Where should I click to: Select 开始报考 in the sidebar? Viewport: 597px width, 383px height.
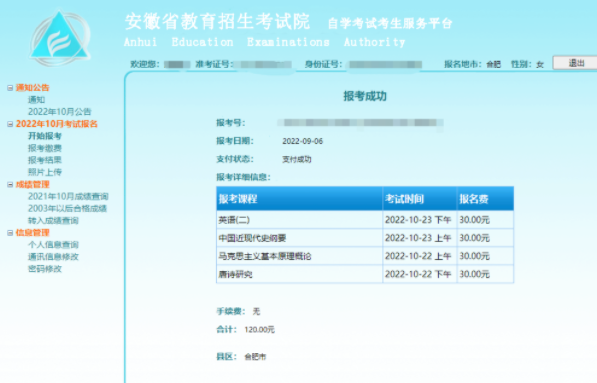[45, 136]
